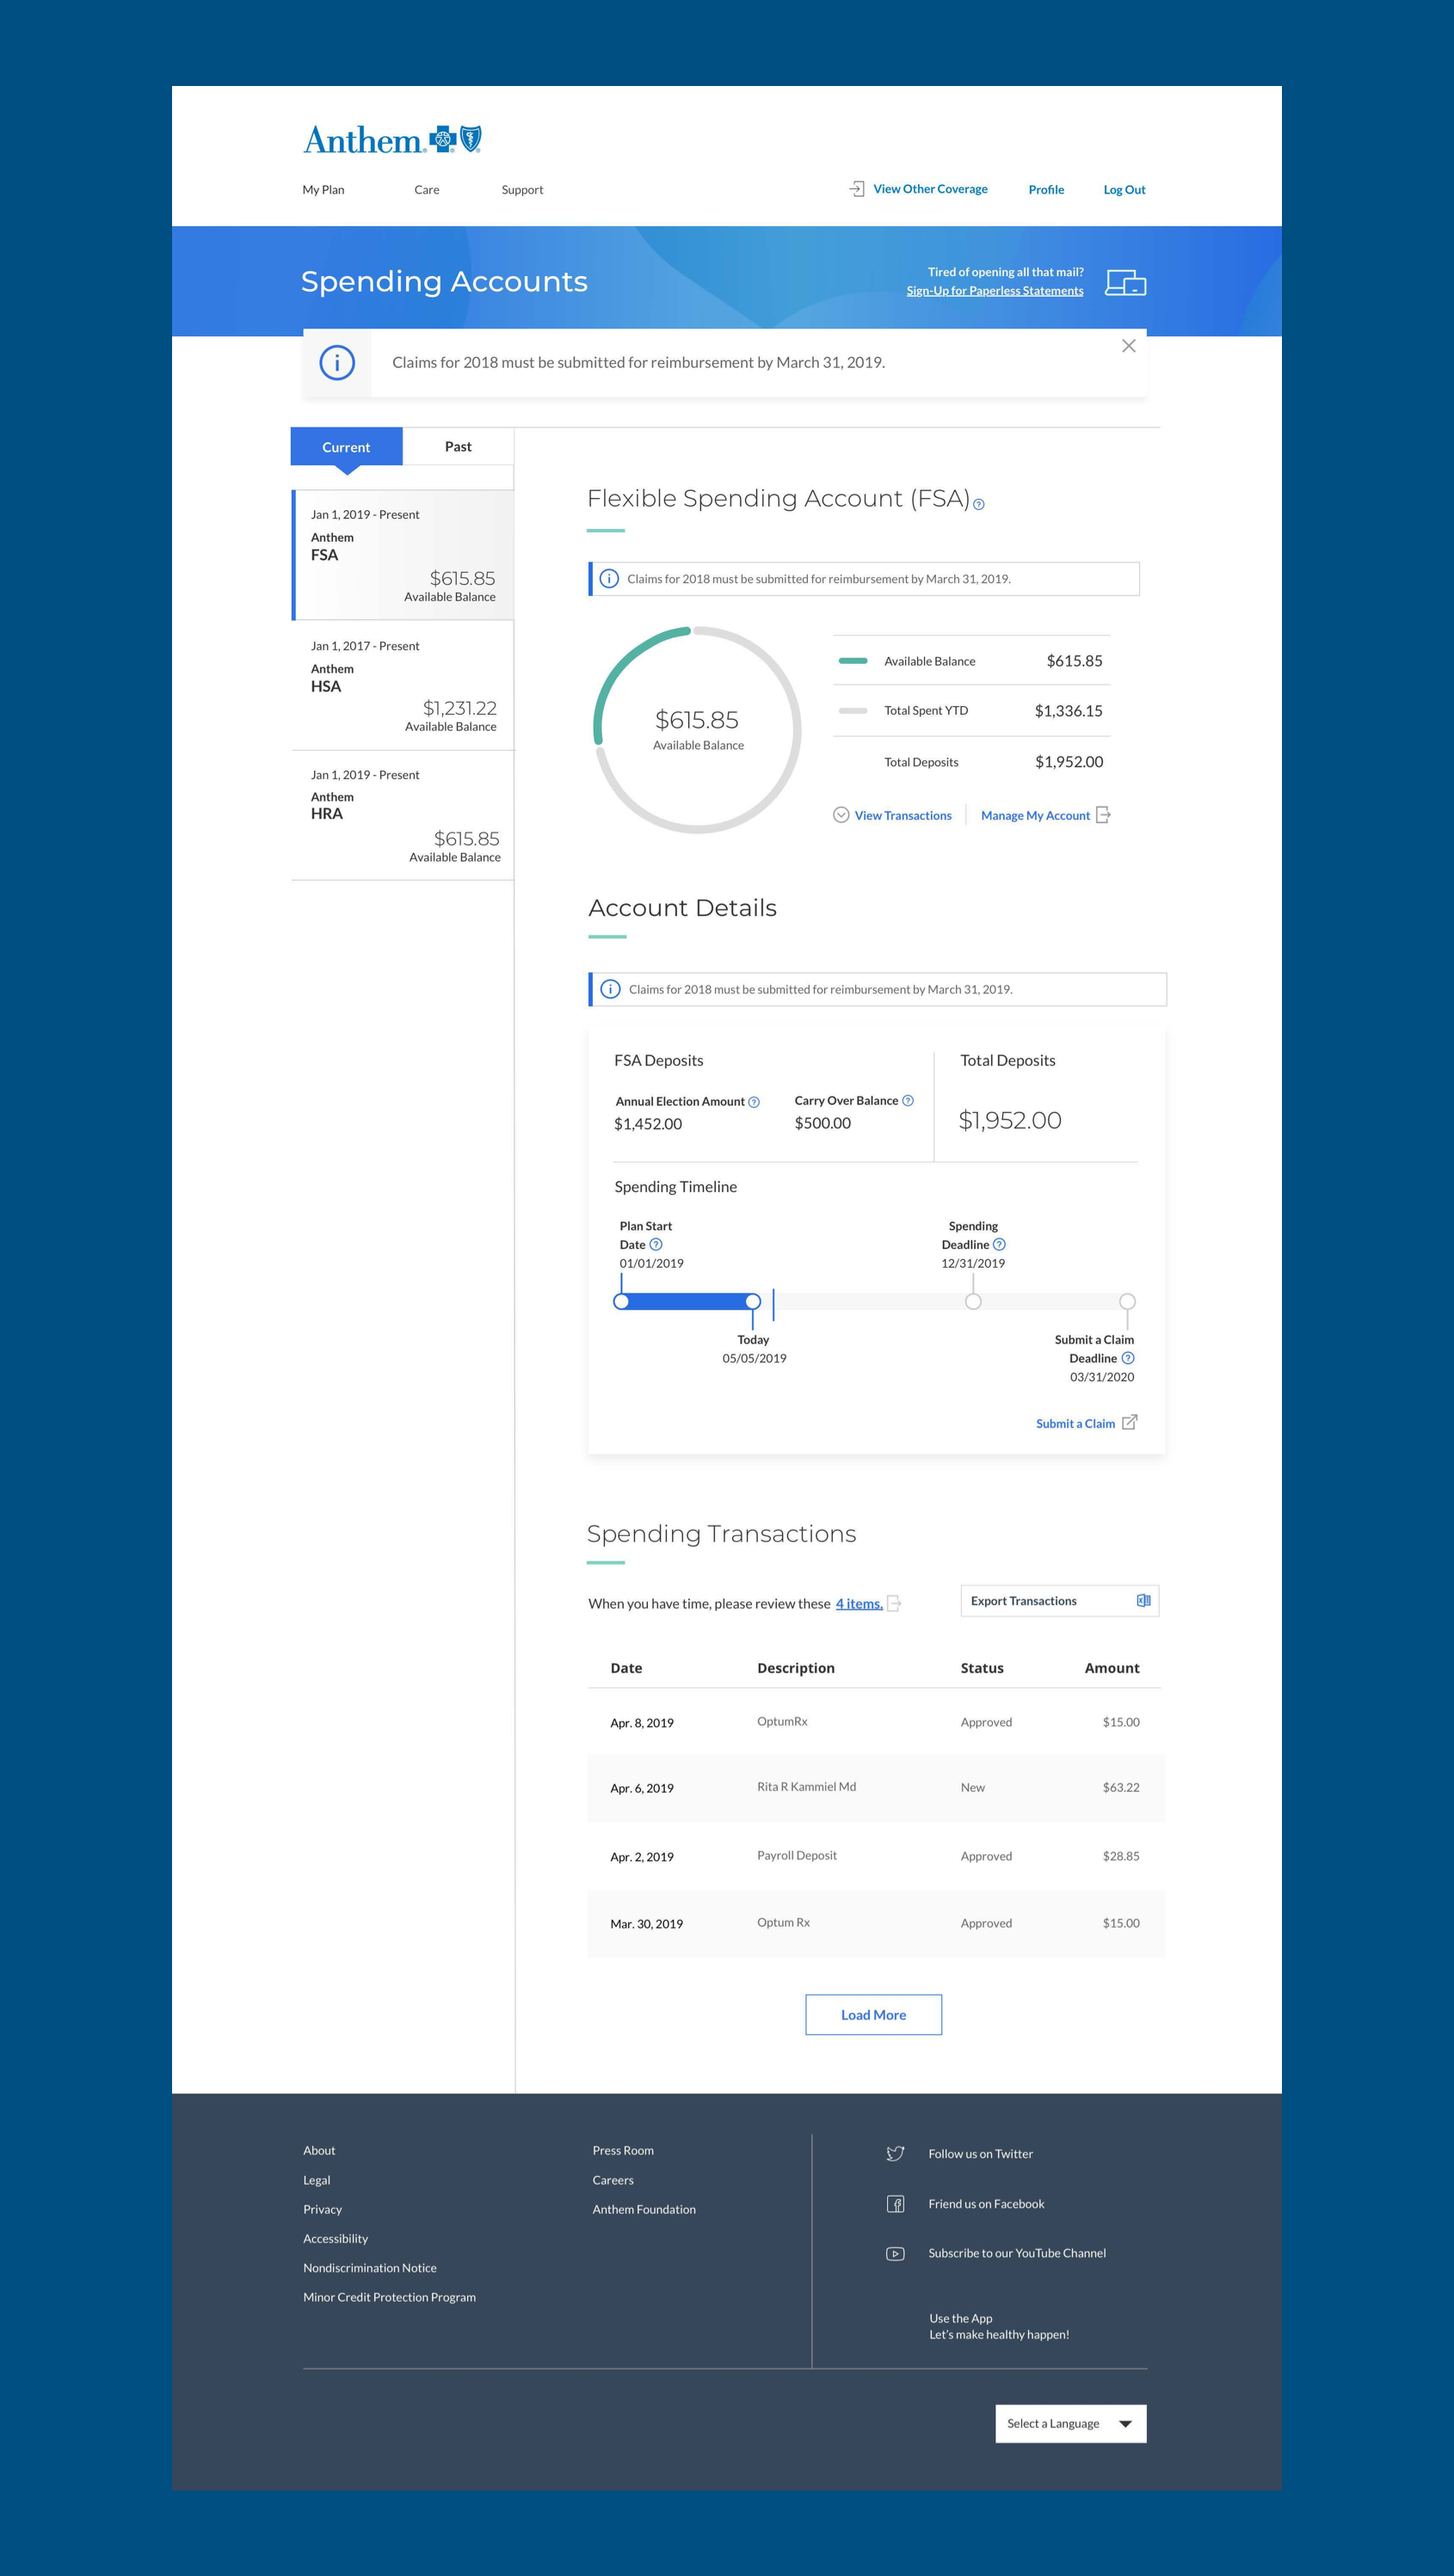Click the Legal footer link
Viewport: 1454px width, 2576px height.
316,2180
